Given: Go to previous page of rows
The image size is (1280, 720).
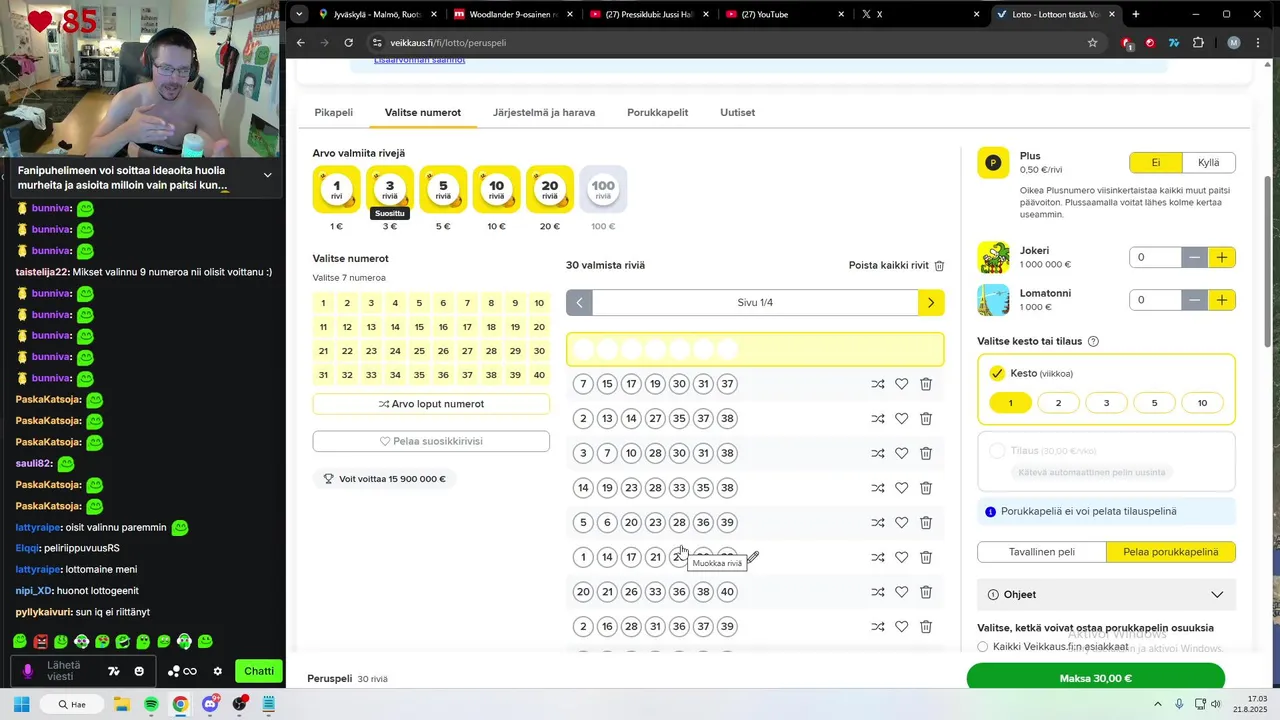Looking at the screenshot, I should pos(579,303).
